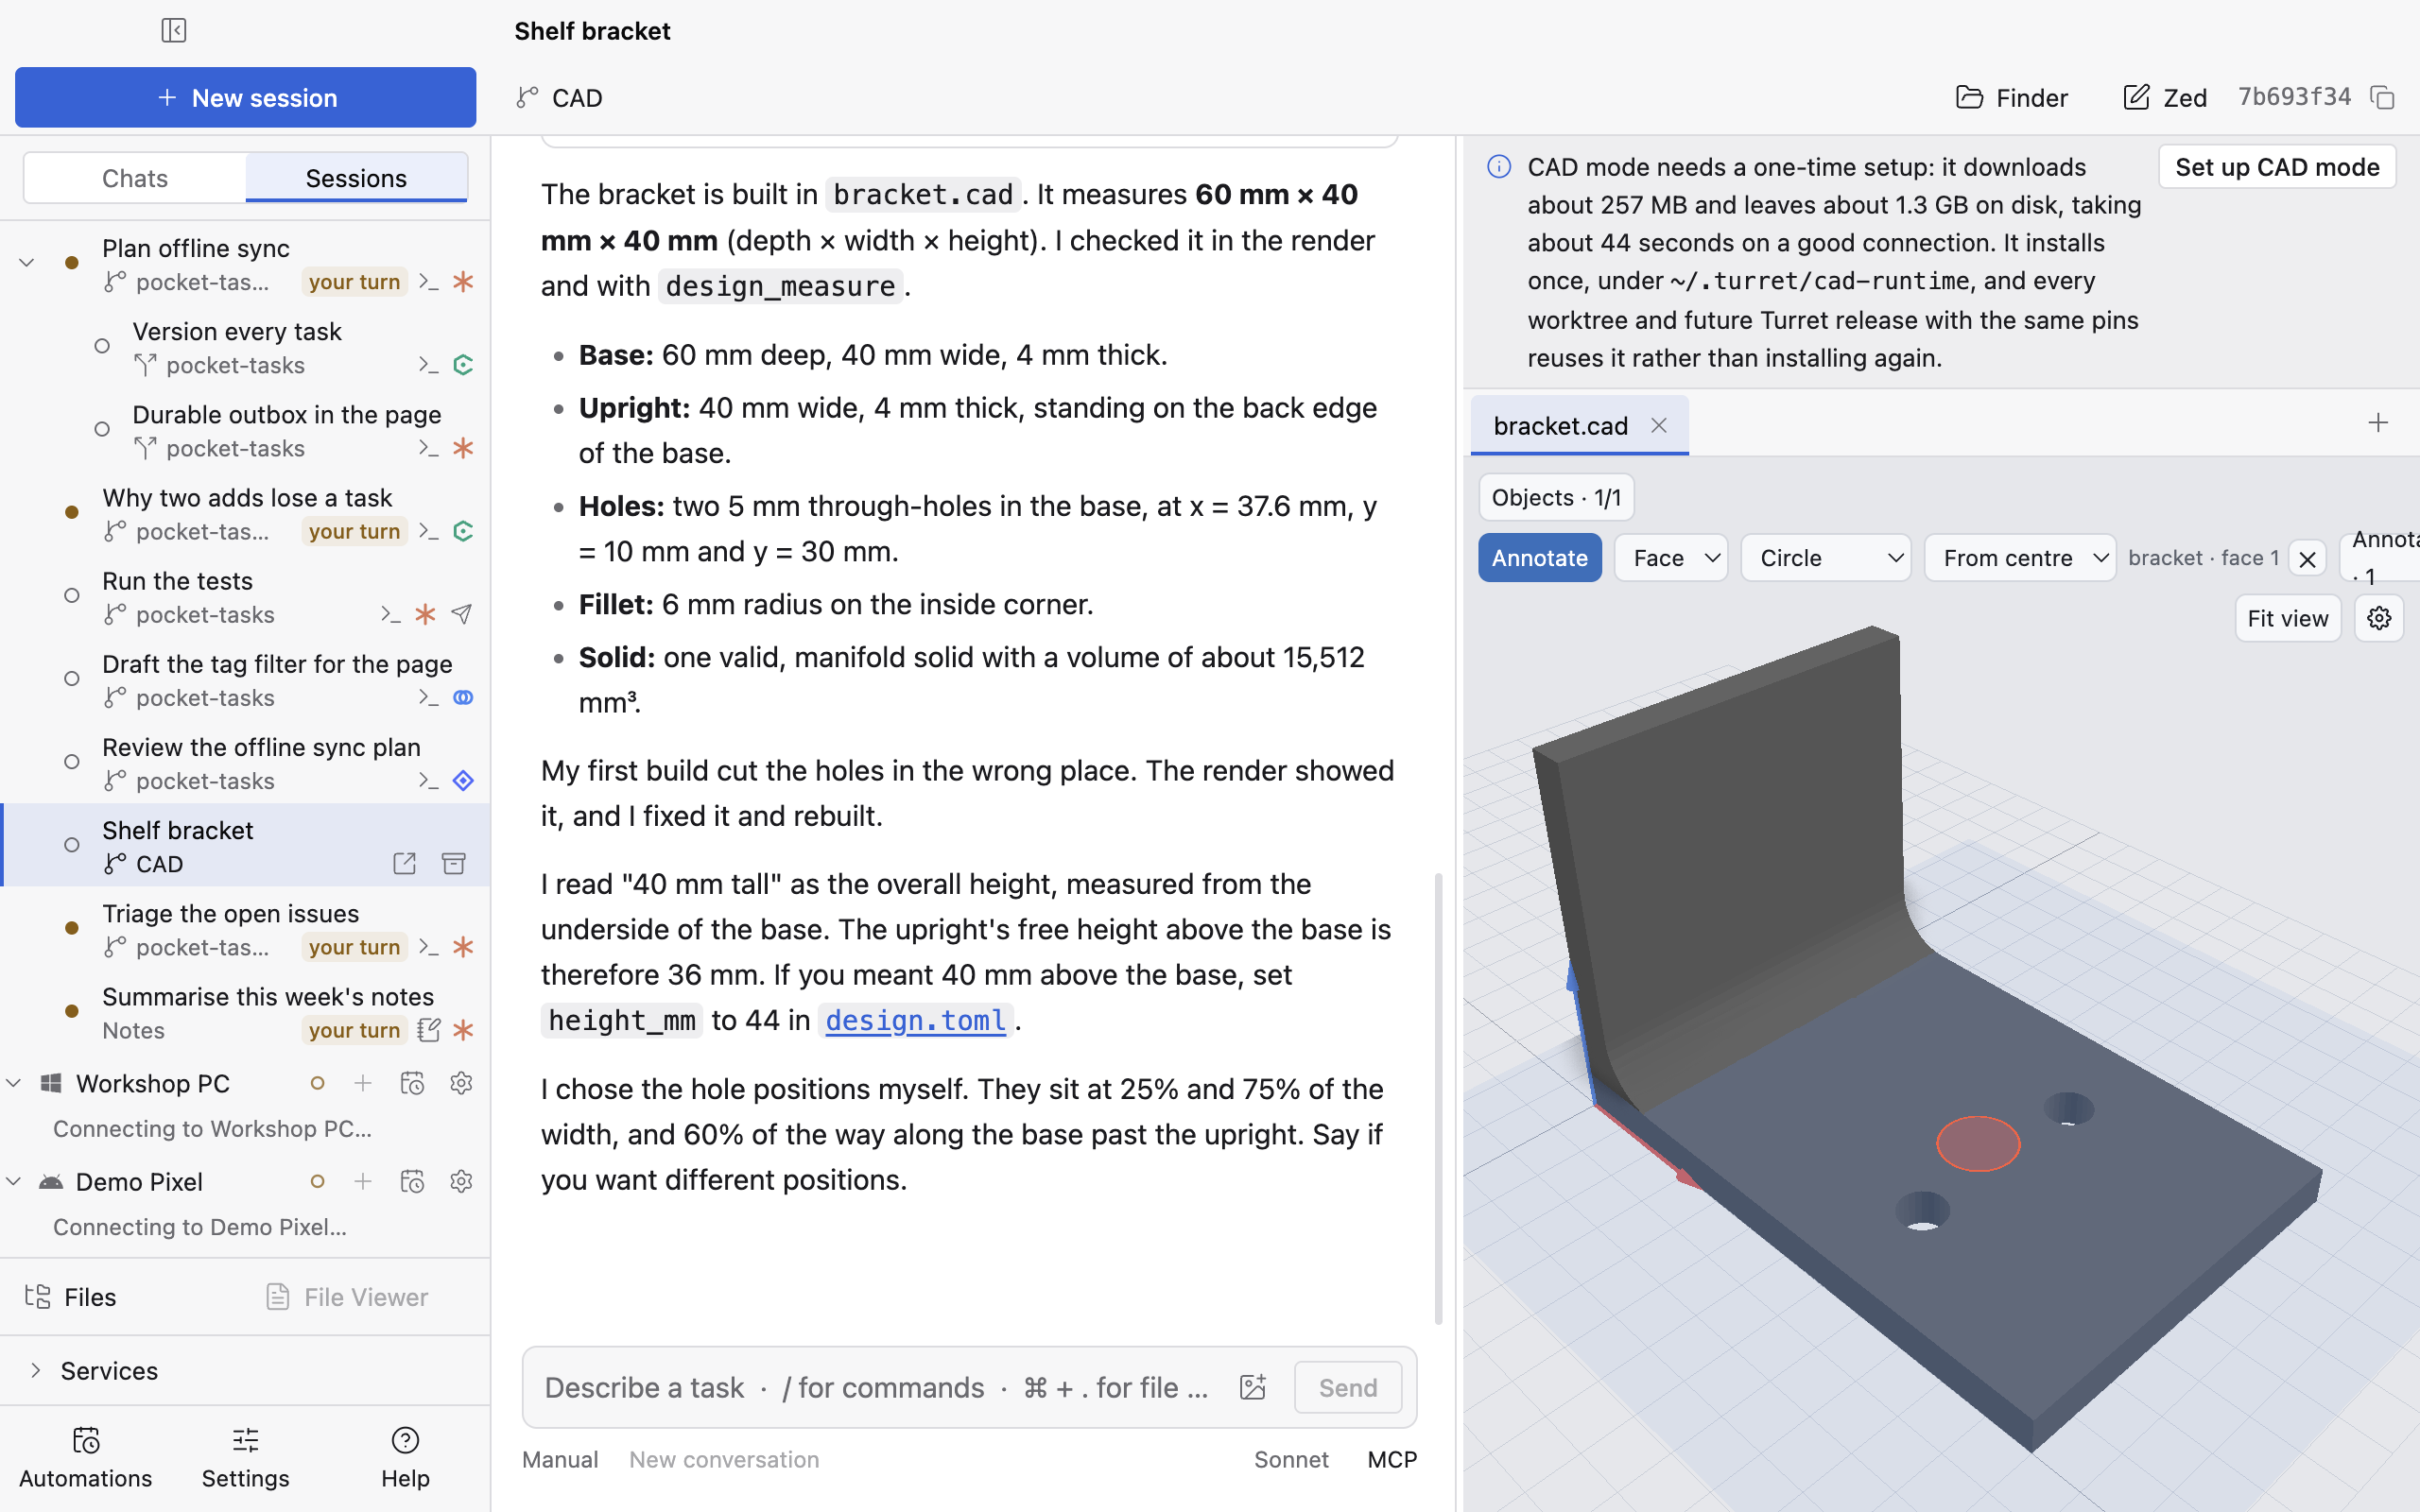The width and height of the screenshot is (2420, 1512).
Task: Toggle Annotate mode on
Action: tap(1539, 558)
